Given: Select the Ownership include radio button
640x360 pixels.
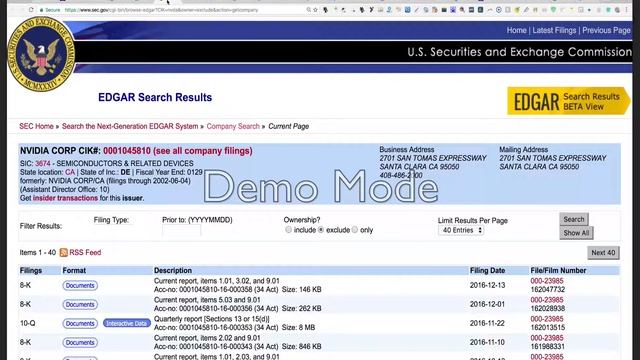Looking at the screenshot, I should (289, 230).
